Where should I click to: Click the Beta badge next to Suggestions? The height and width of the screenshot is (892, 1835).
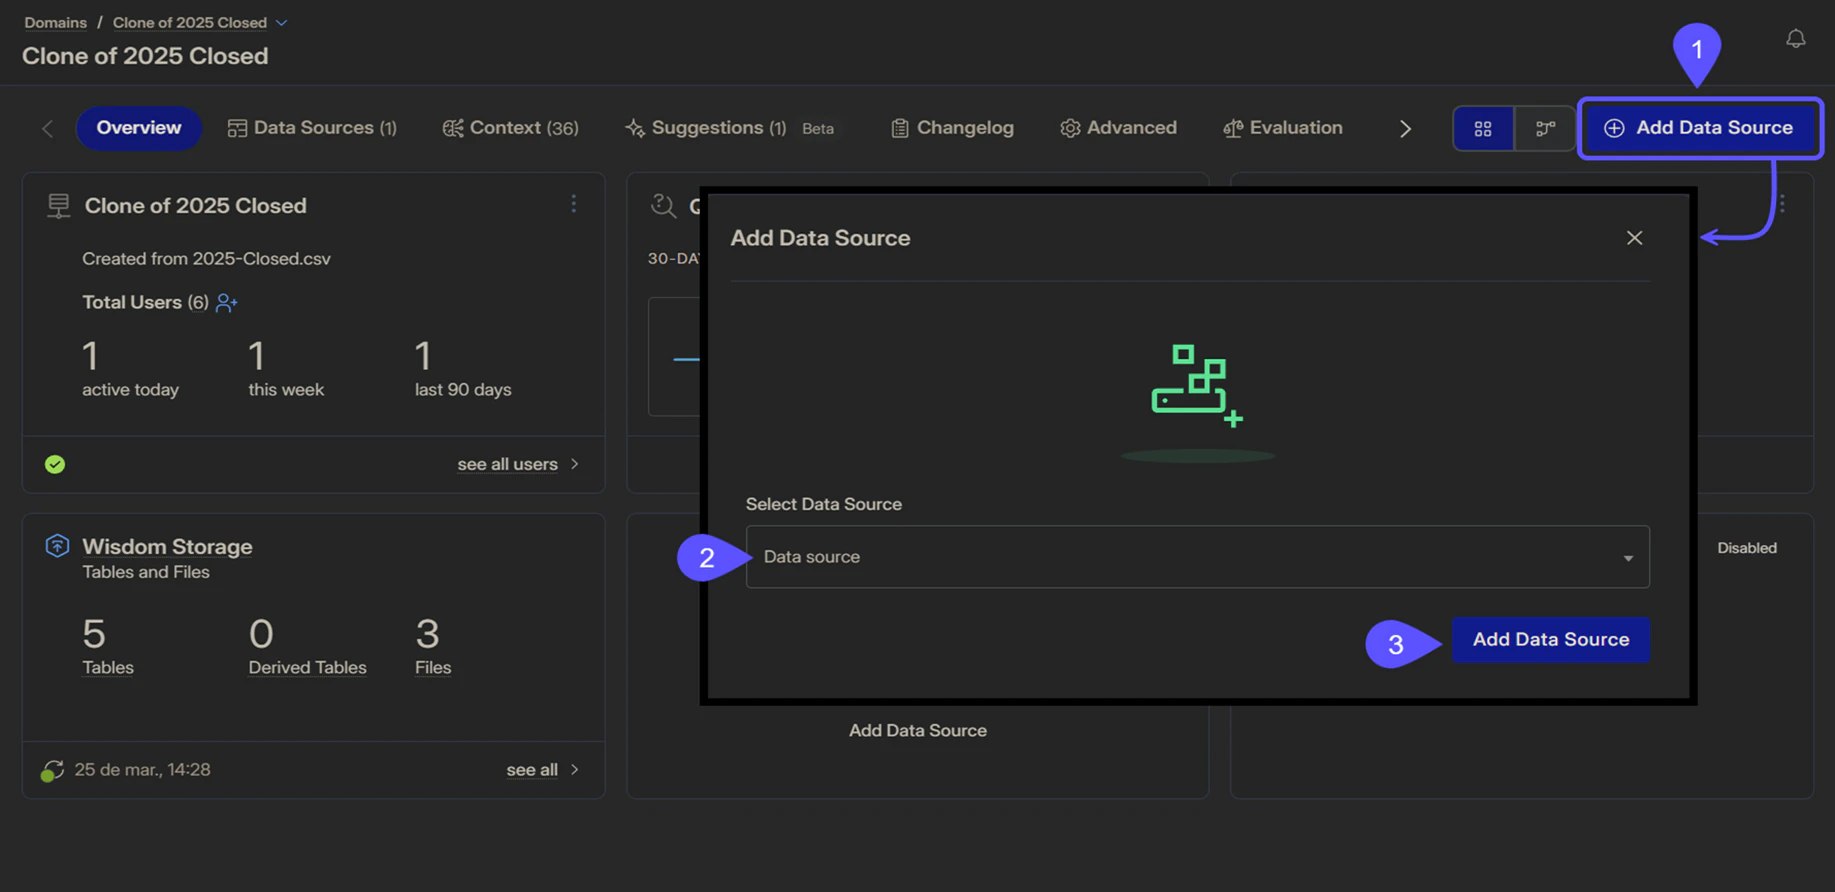click(818, 129)
